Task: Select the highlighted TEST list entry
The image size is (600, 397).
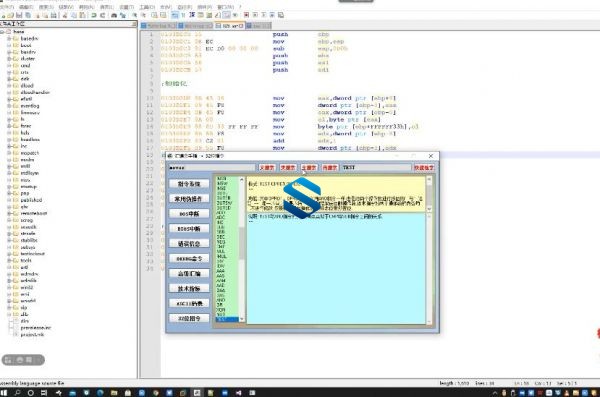Action: tap(227, 319)
